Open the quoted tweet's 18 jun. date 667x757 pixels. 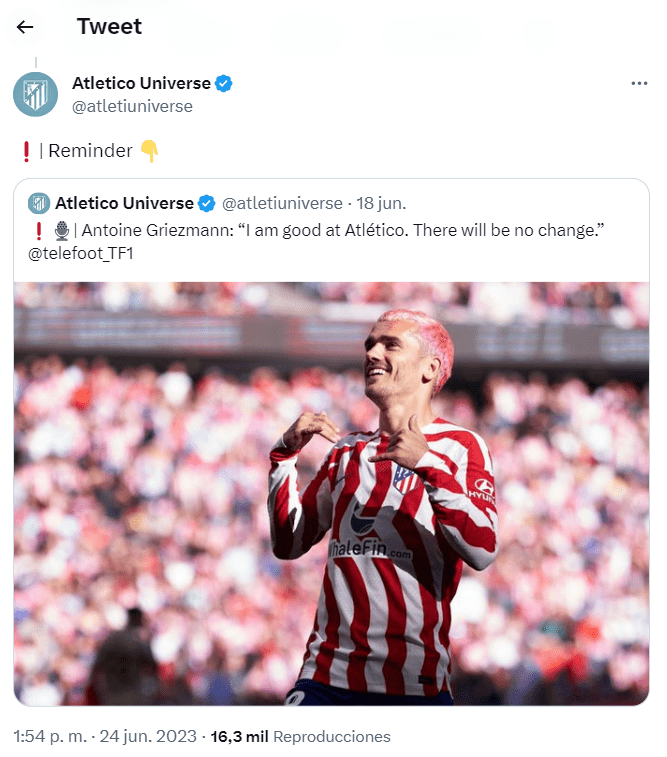[x=381, y=203]
